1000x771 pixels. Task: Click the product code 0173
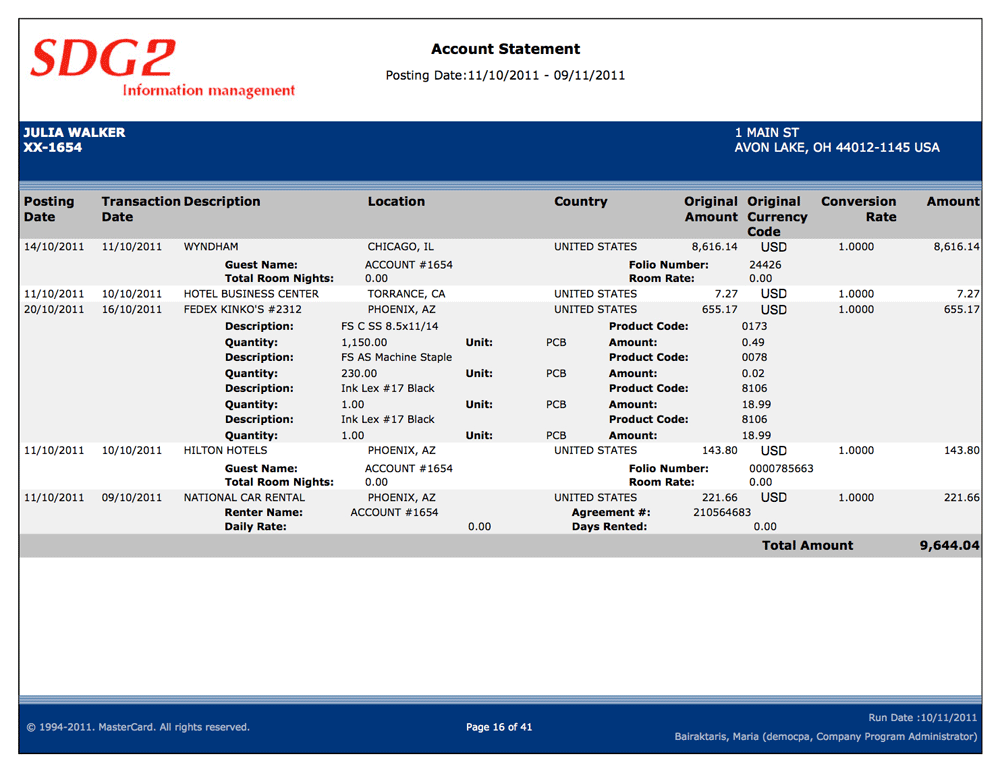point(754,327)
